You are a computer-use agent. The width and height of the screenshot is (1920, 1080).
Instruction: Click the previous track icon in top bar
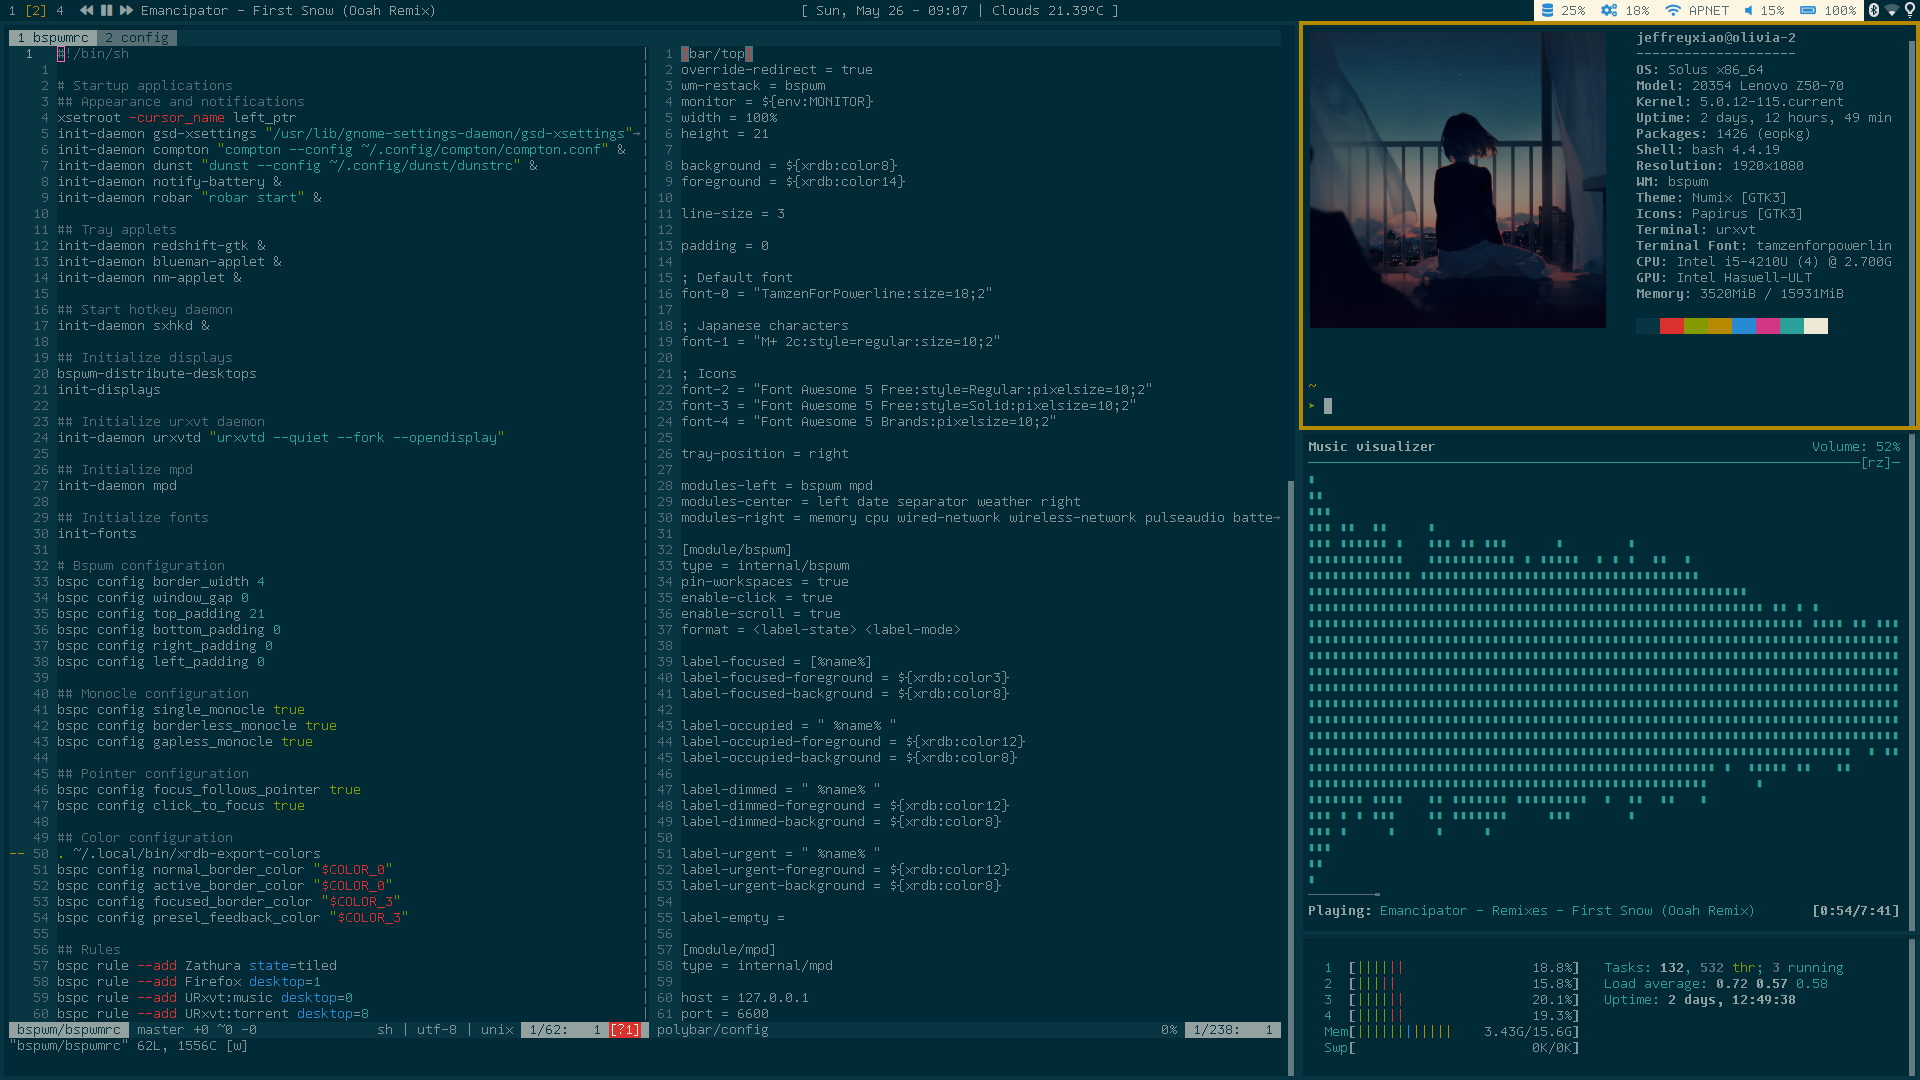tap(86, 10)
